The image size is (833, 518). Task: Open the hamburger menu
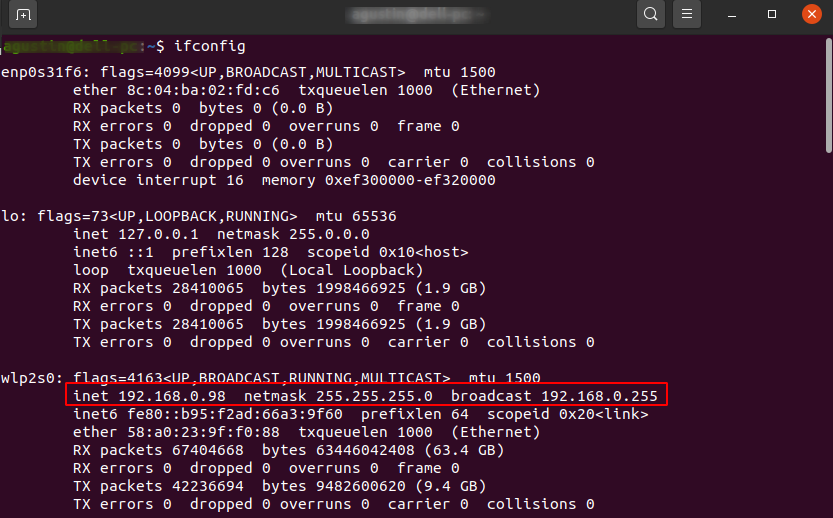[687, 14]
